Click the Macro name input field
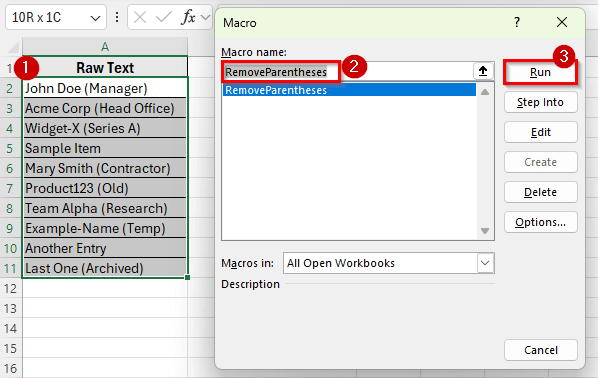Image resolution: width=598 pixels, height=378 pixels. point(347,71)
